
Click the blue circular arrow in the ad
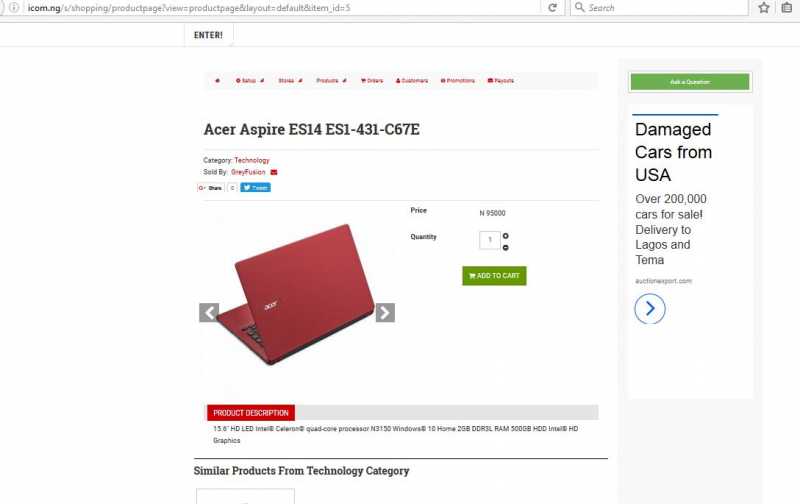coord(650,309)
